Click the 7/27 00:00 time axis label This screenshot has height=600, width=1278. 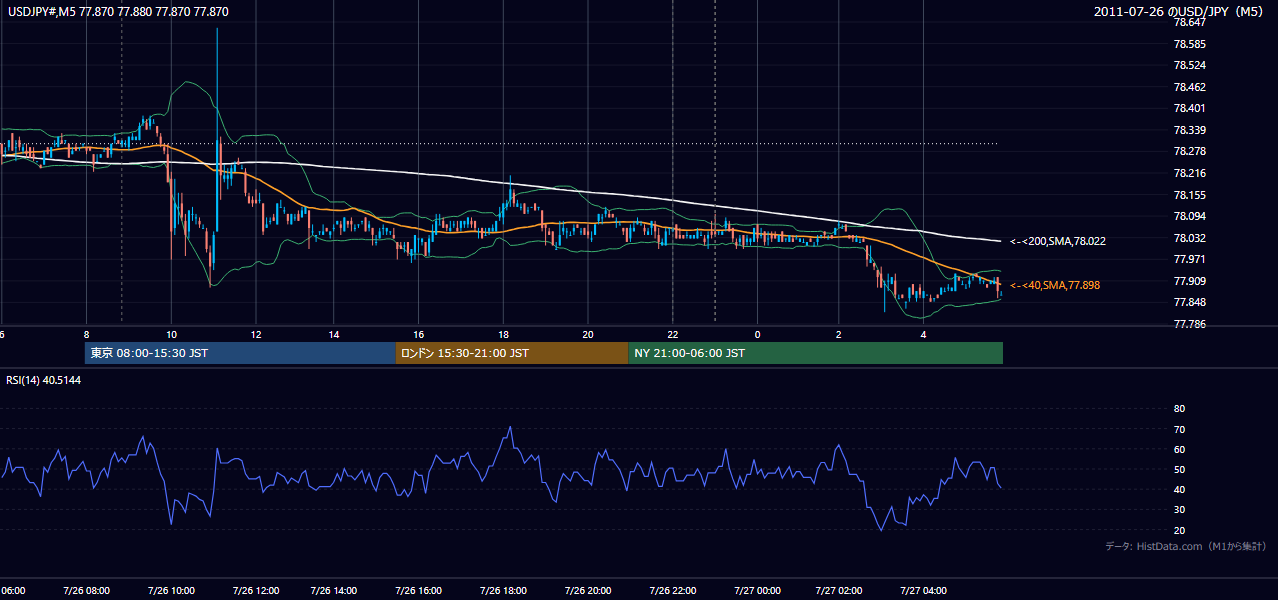757,591
